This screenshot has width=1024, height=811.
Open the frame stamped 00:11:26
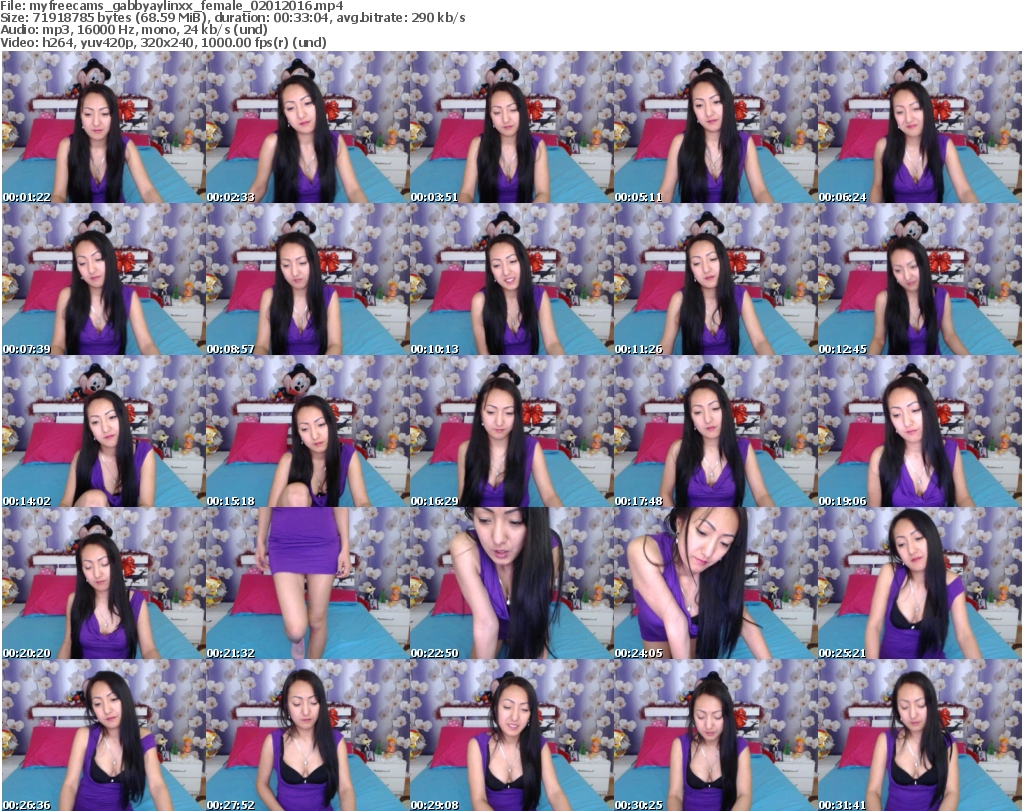[x=715, y=279]
